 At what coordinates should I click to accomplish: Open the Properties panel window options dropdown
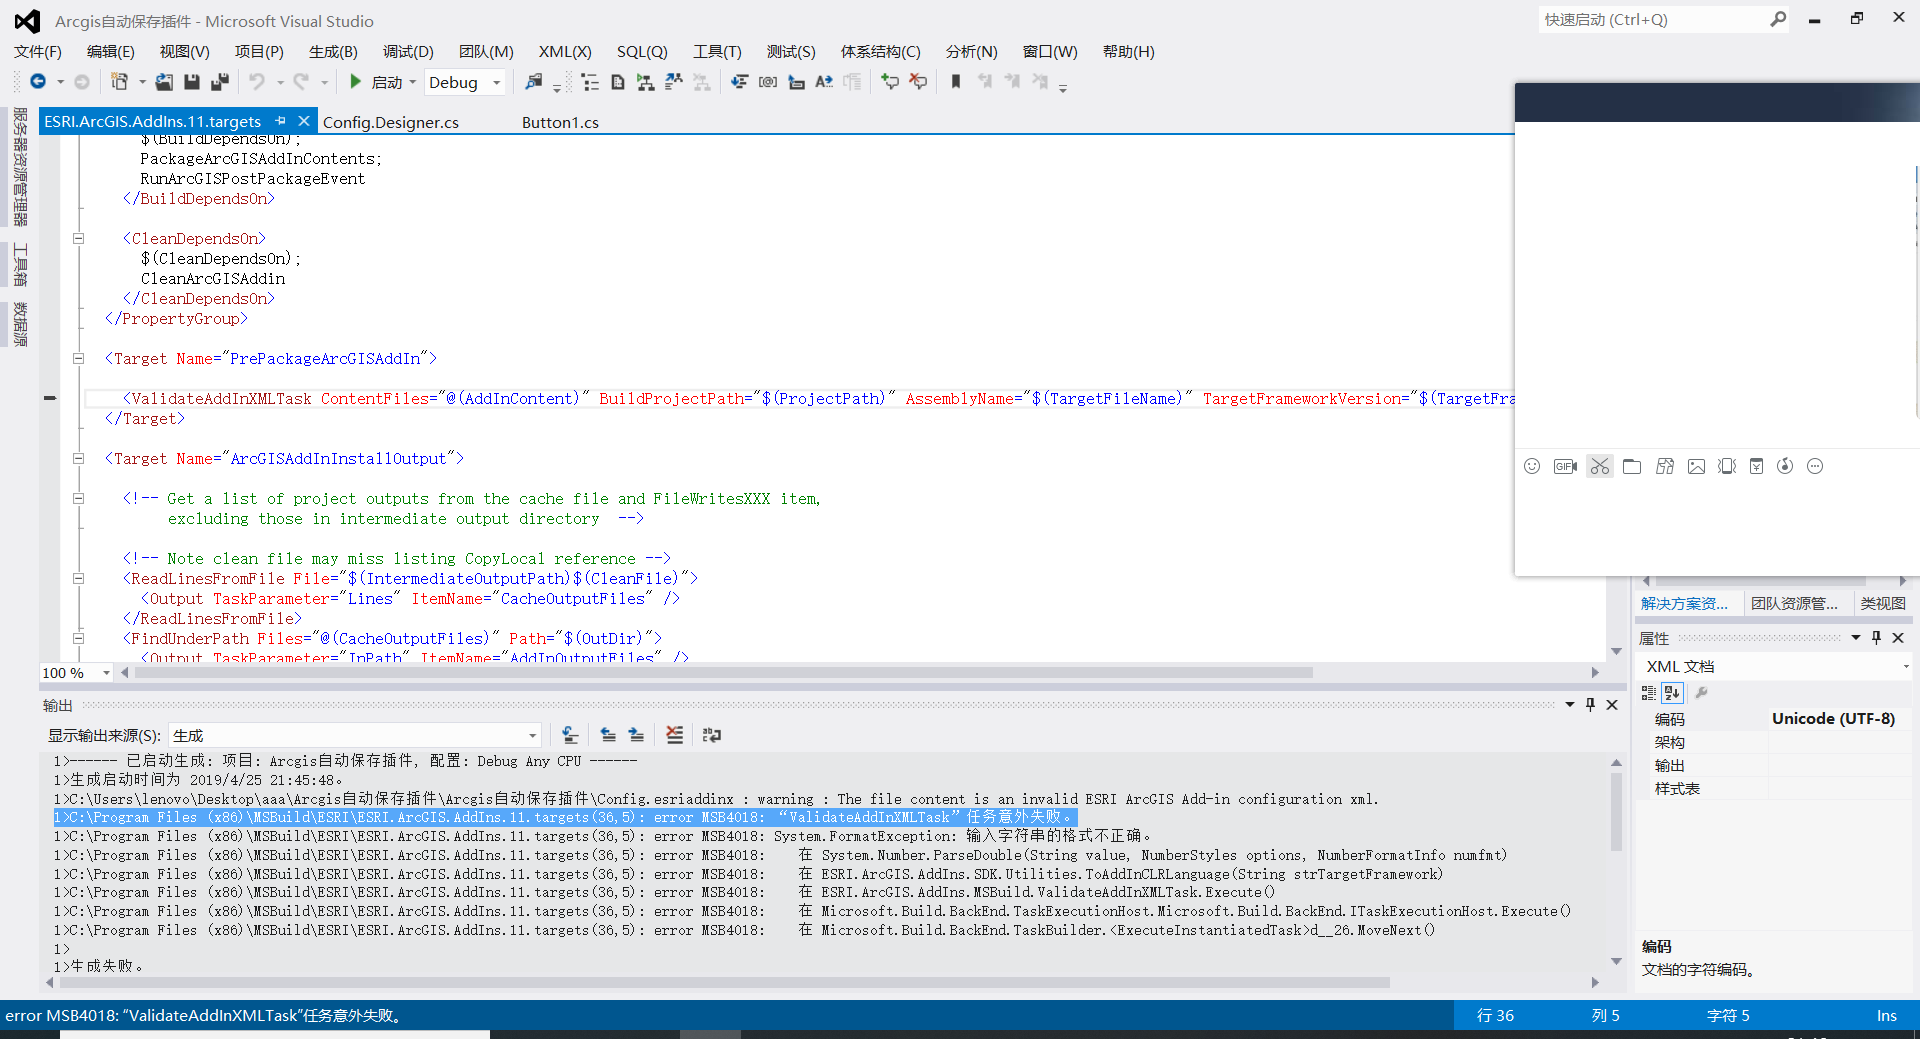1856,638
